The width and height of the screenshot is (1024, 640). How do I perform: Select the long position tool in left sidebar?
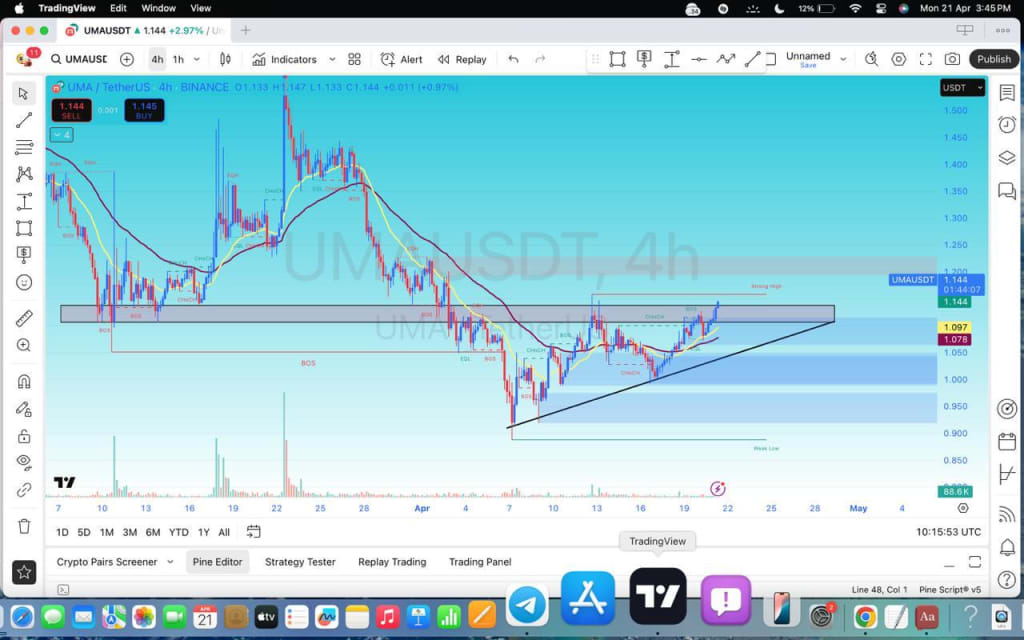24,255
